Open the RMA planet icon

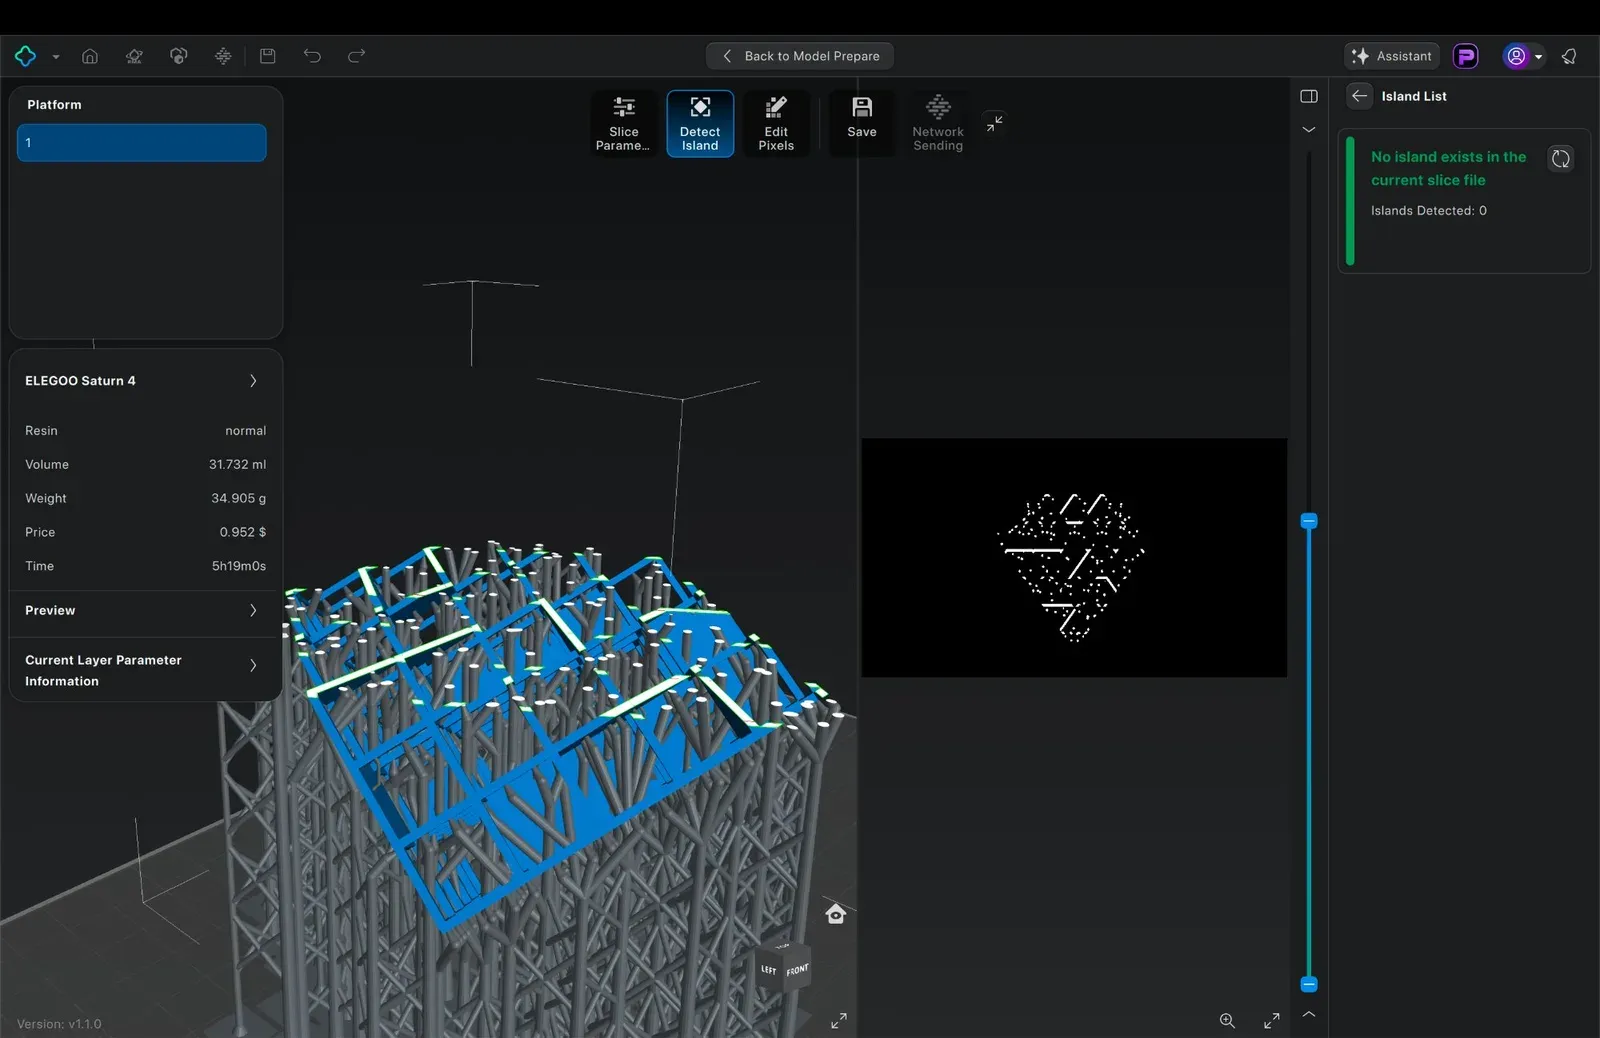[x=134, y=56]
